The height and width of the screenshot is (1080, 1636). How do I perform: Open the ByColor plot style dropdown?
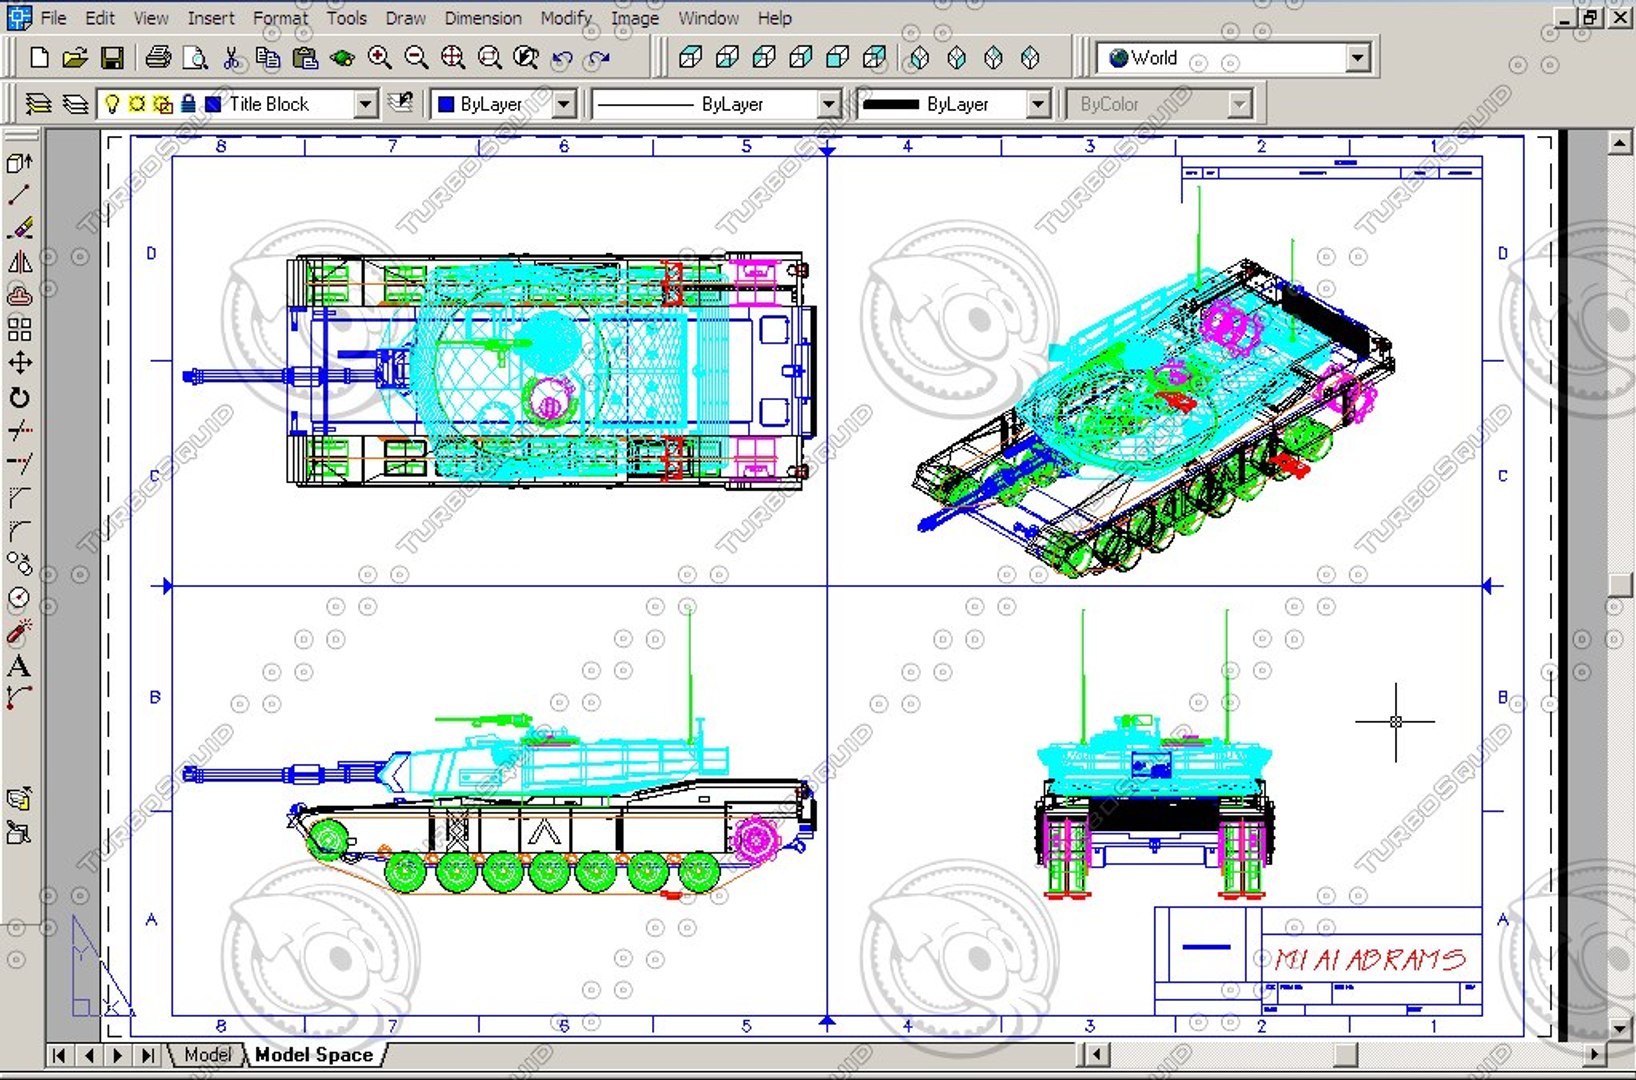point(1240,104)
